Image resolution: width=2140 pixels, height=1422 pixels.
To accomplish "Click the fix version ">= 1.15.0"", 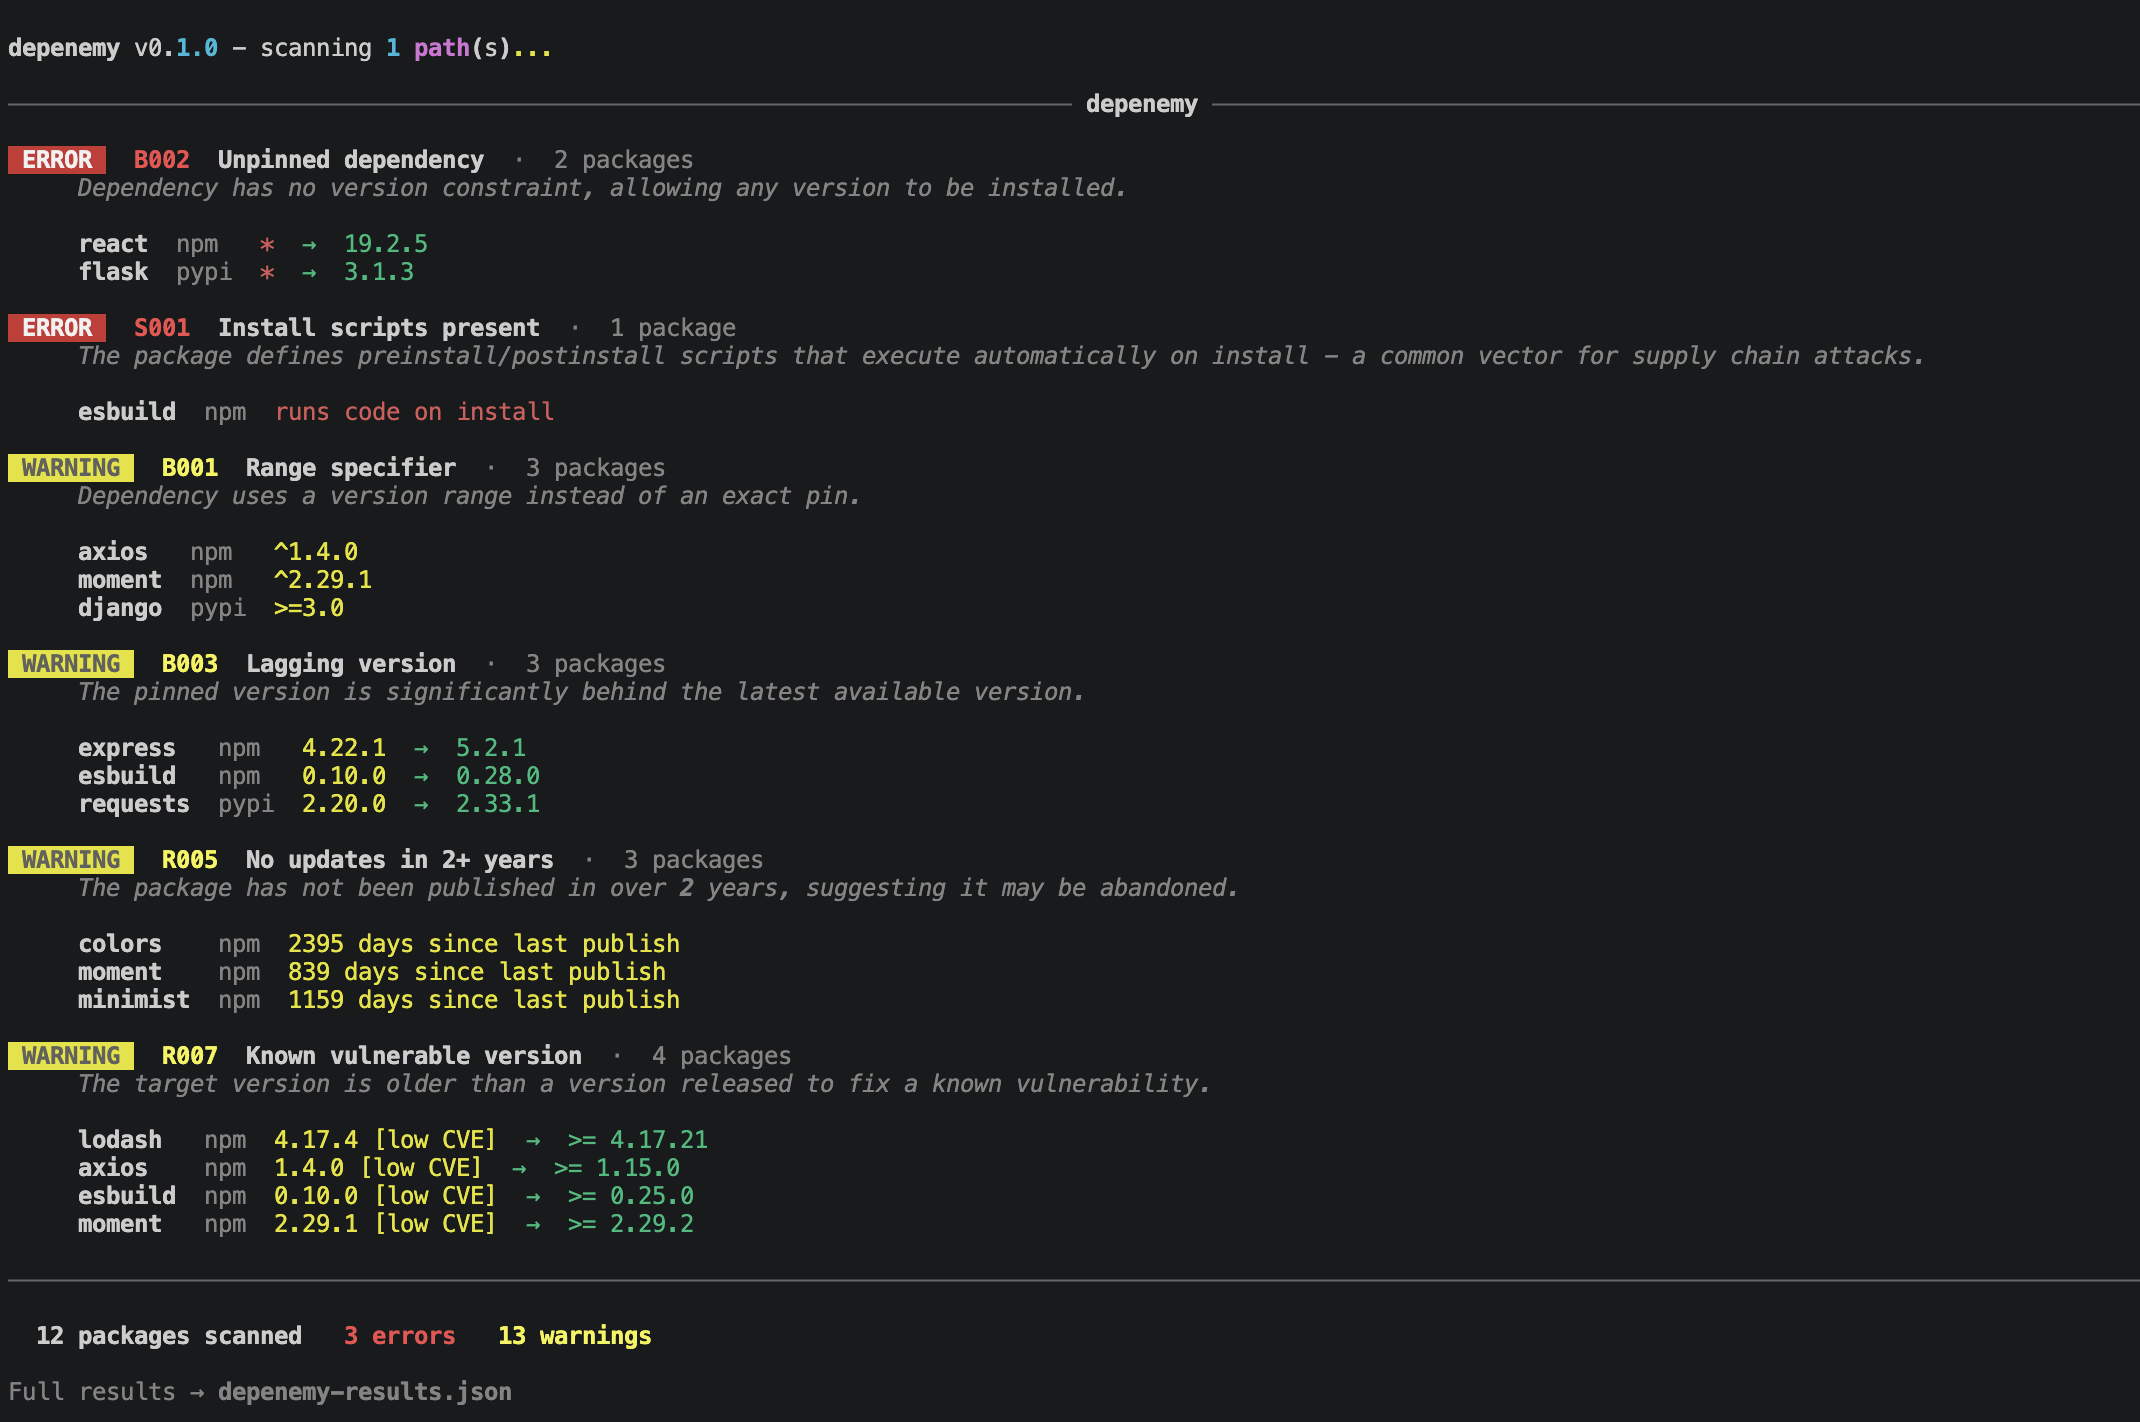I will click(x=617, y=1168).
